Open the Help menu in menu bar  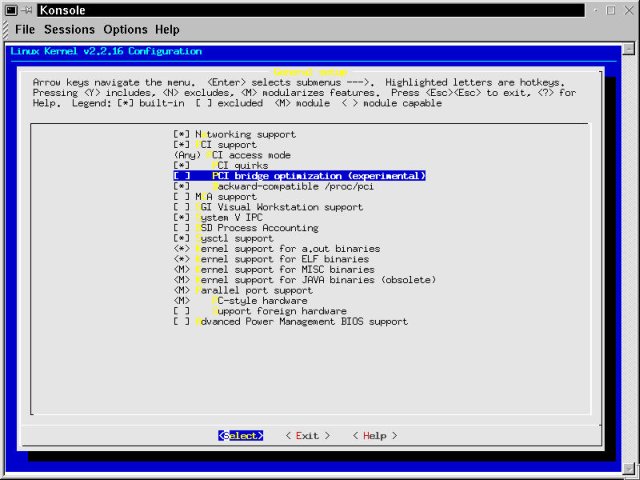(168, 30)
